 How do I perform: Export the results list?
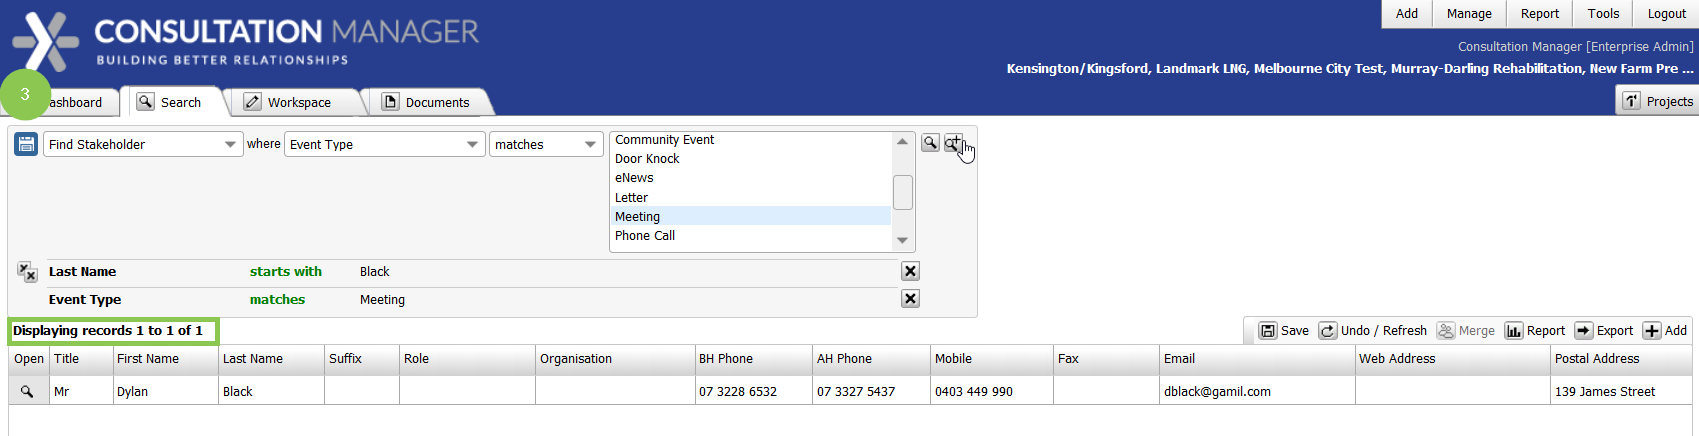pyautogui.click(x=1604, y=331)
